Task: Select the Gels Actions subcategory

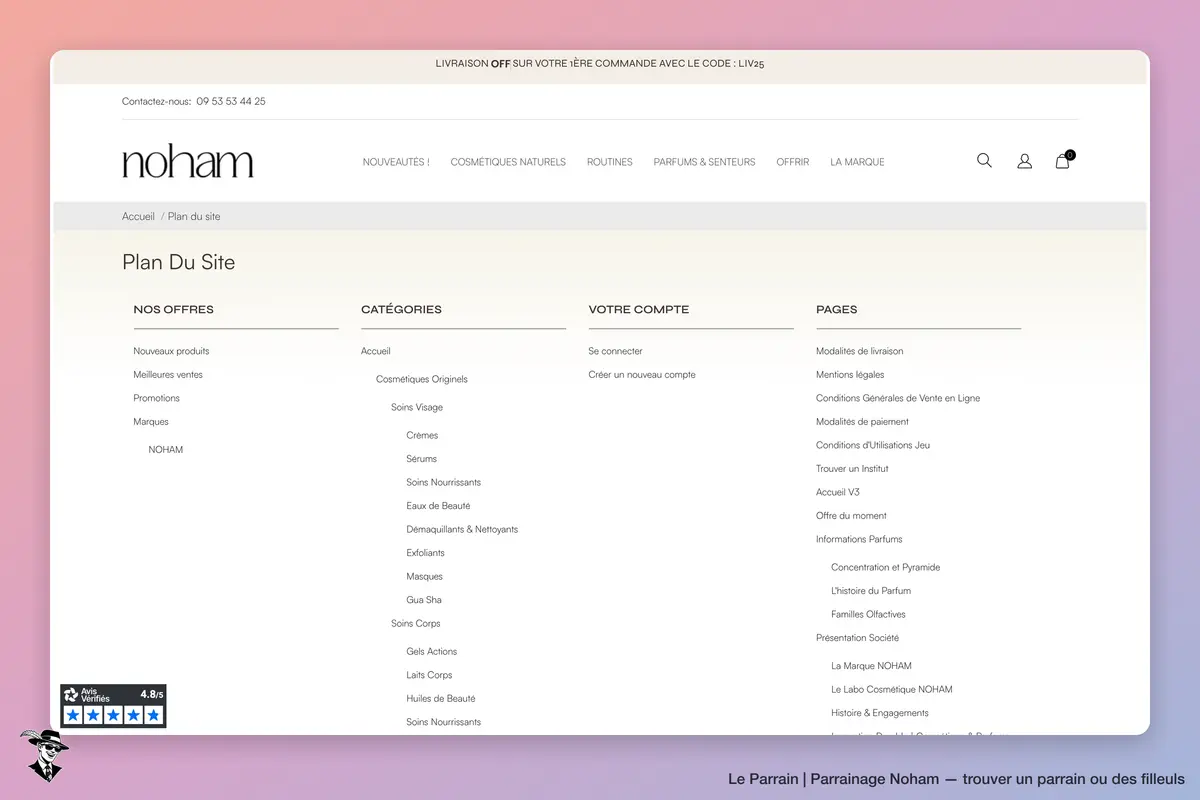Action: point(432,652)
